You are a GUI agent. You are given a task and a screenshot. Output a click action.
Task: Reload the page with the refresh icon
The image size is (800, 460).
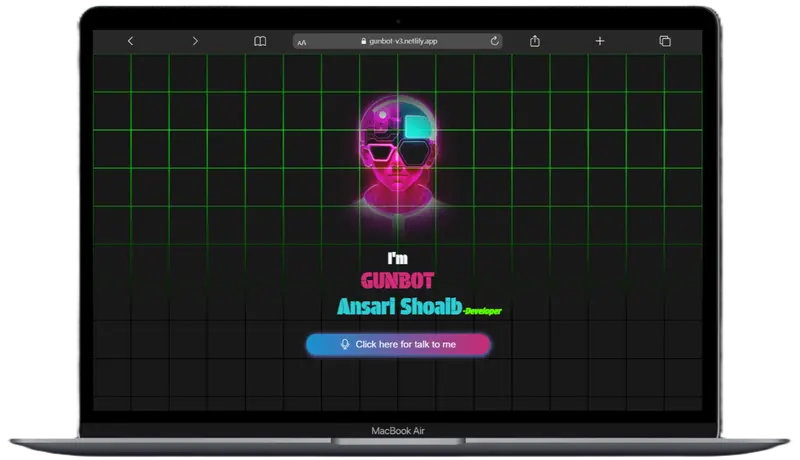tap(494, 41)
